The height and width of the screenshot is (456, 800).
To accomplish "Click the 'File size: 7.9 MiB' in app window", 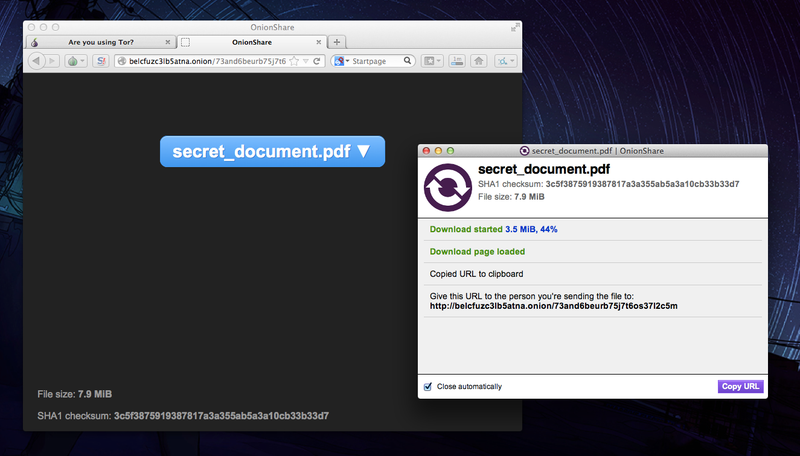I will pos(511,197).
